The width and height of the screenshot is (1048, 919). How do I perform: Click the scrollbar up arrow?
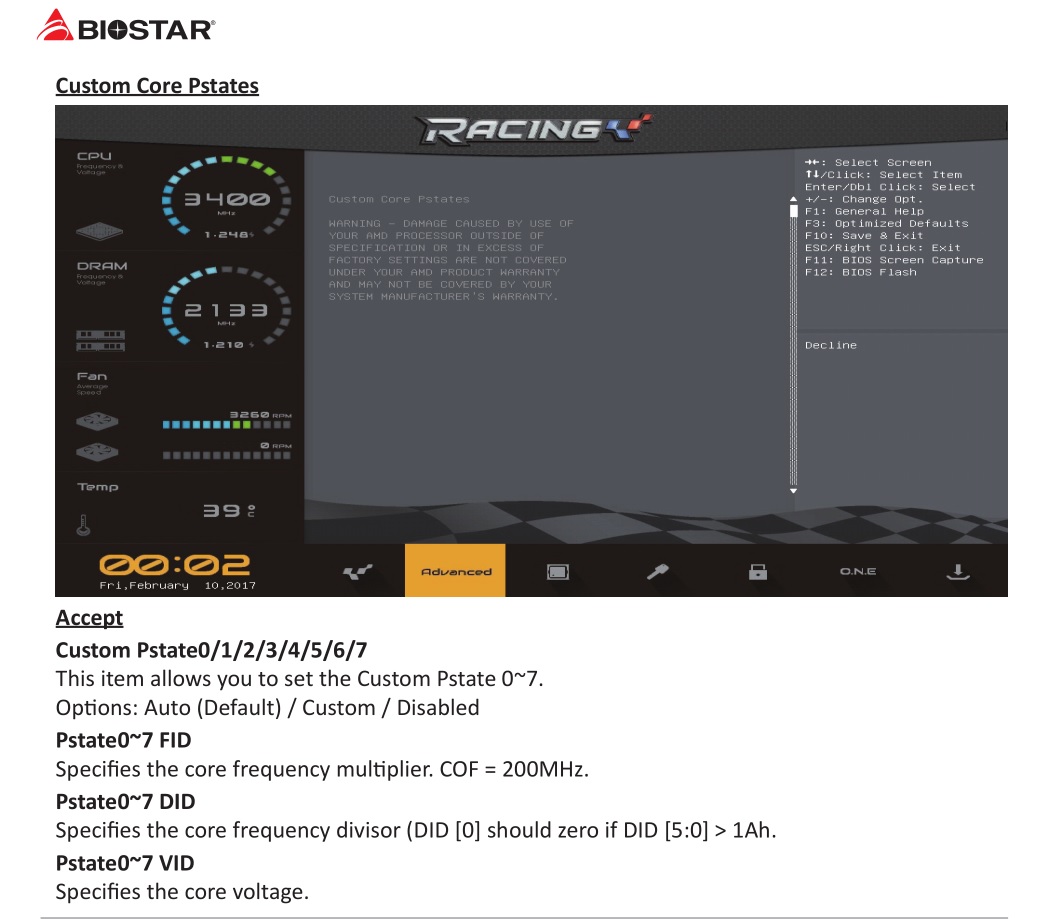coord(793,199)
